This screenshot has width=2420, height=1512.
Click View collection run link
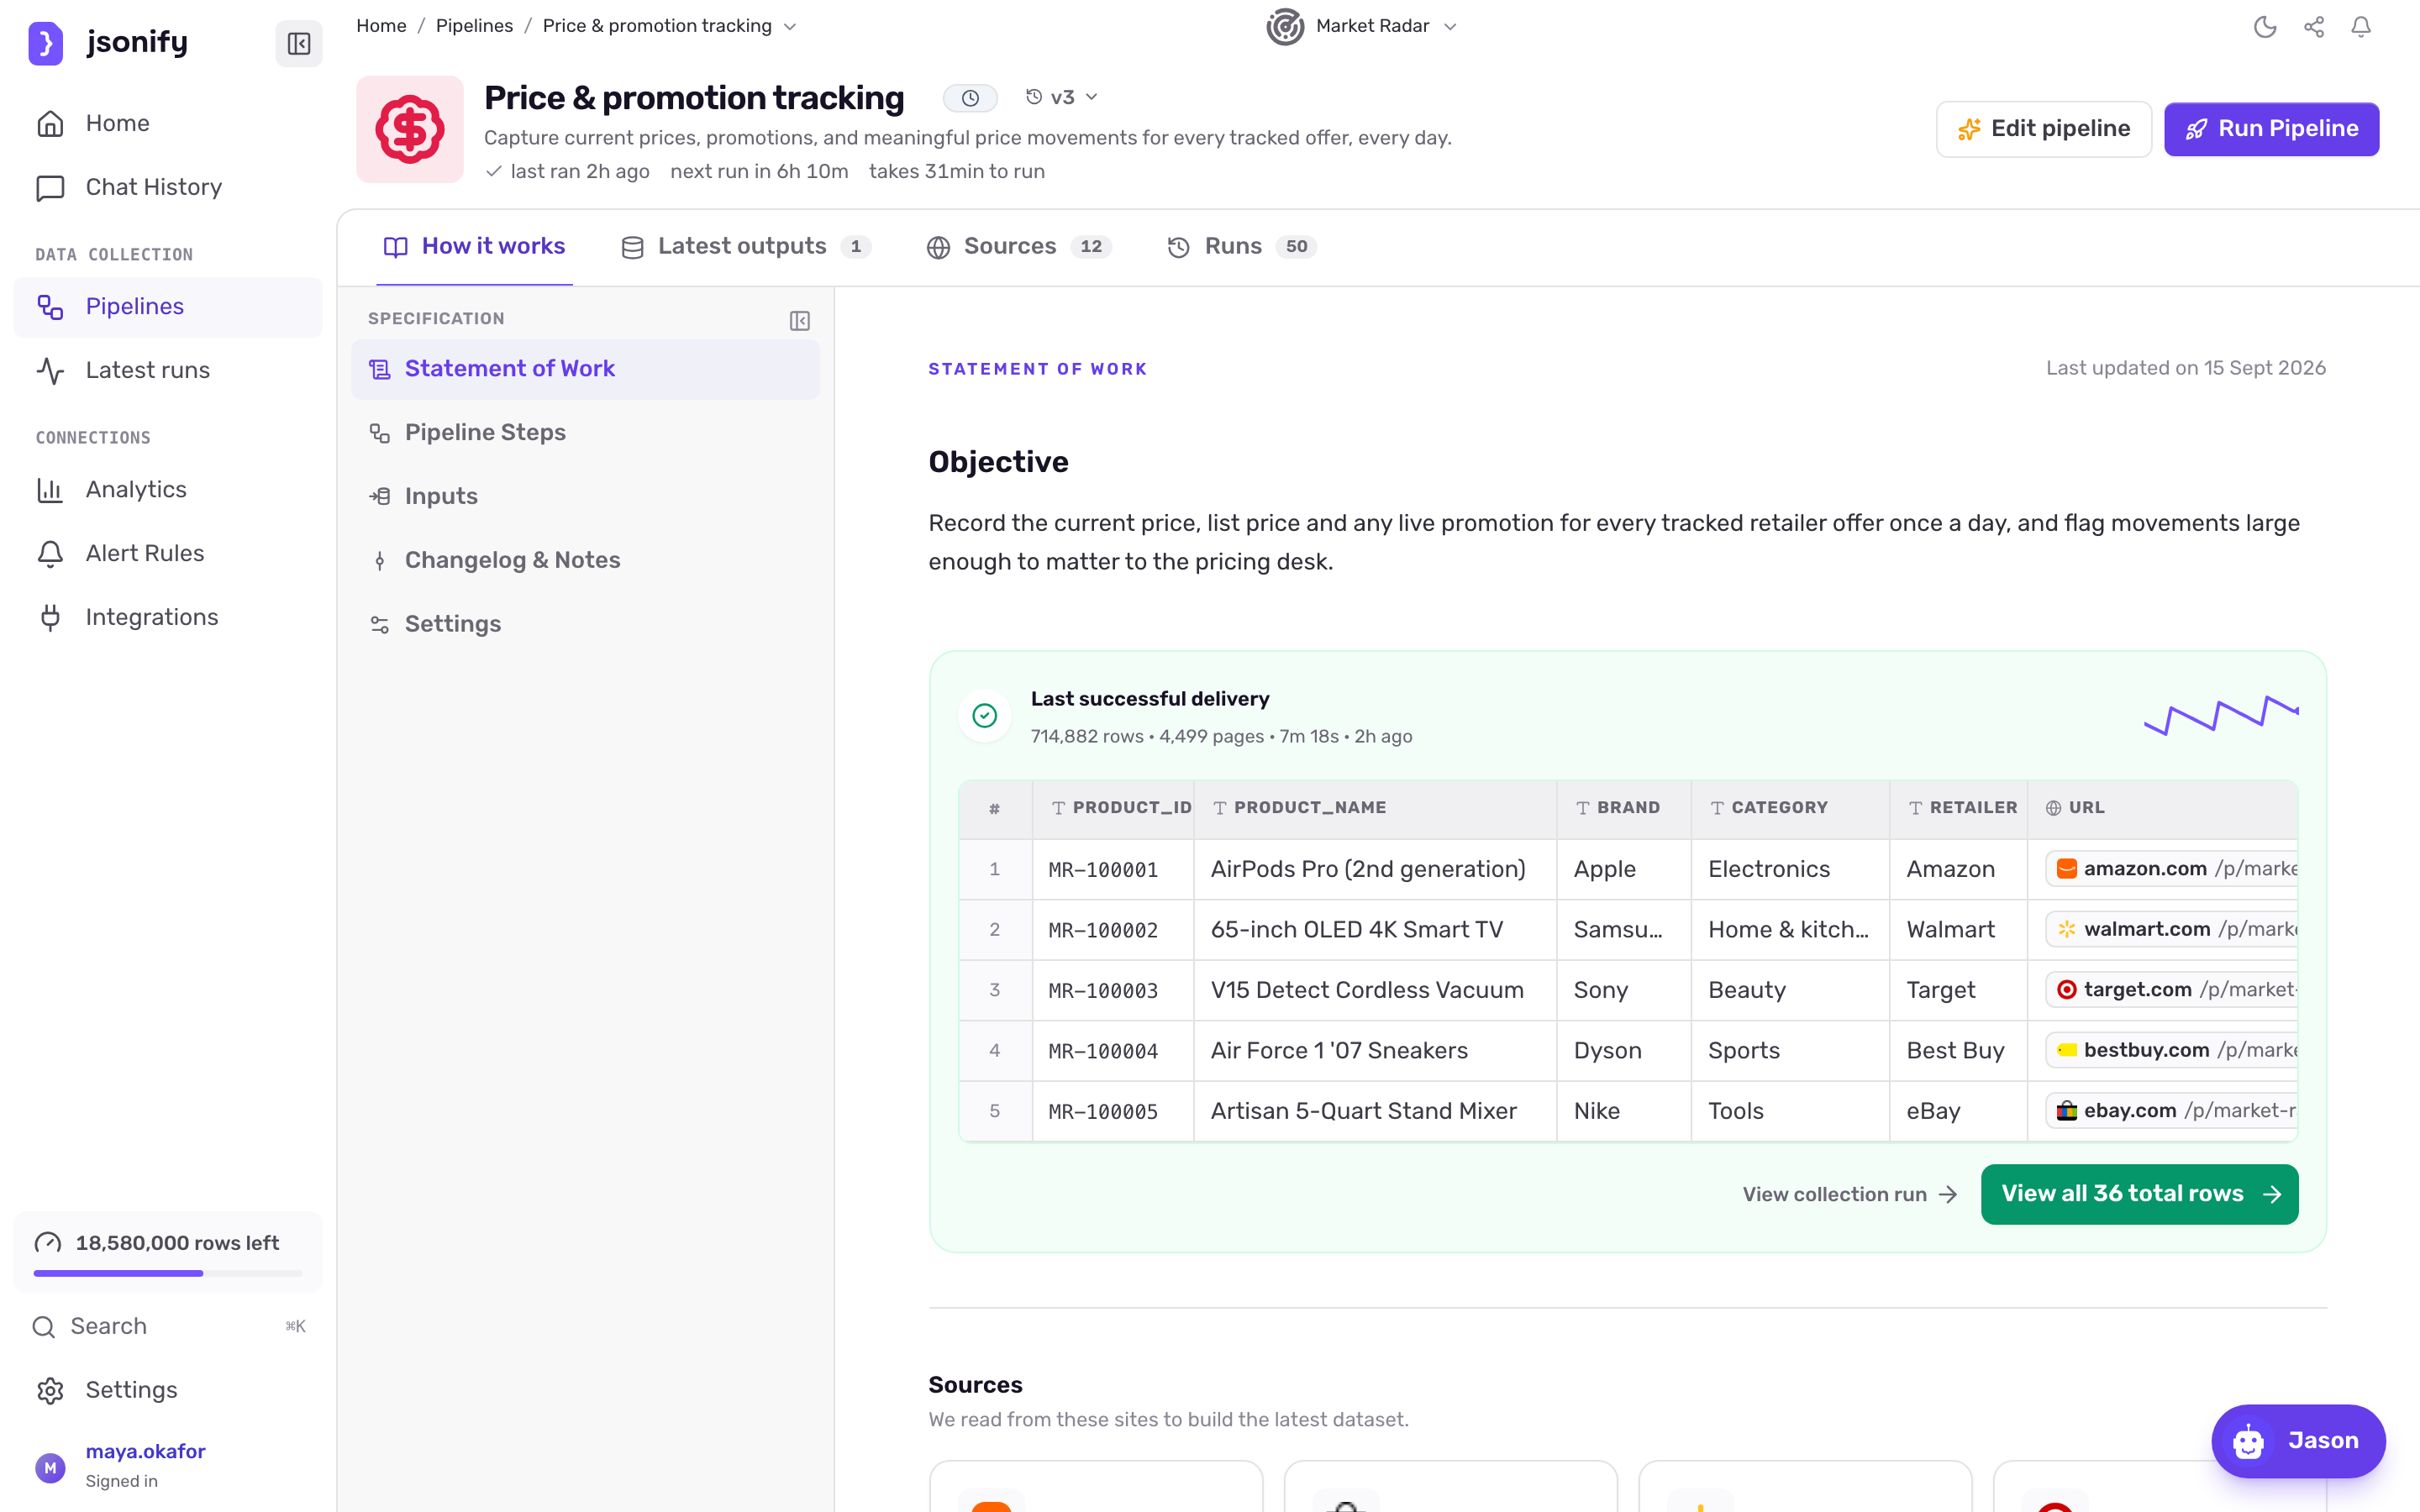[1849, 1195]
